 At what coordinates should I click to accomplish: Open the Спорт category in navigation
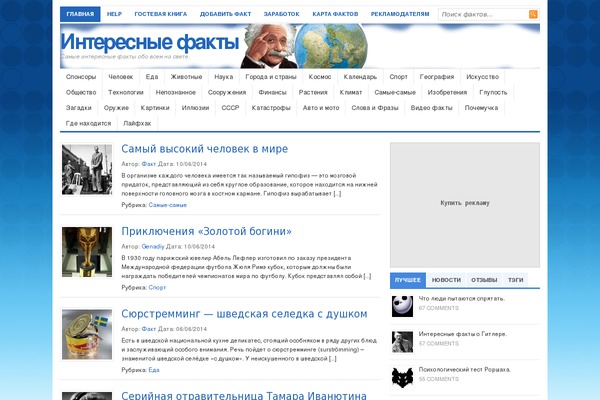(398, 77)
